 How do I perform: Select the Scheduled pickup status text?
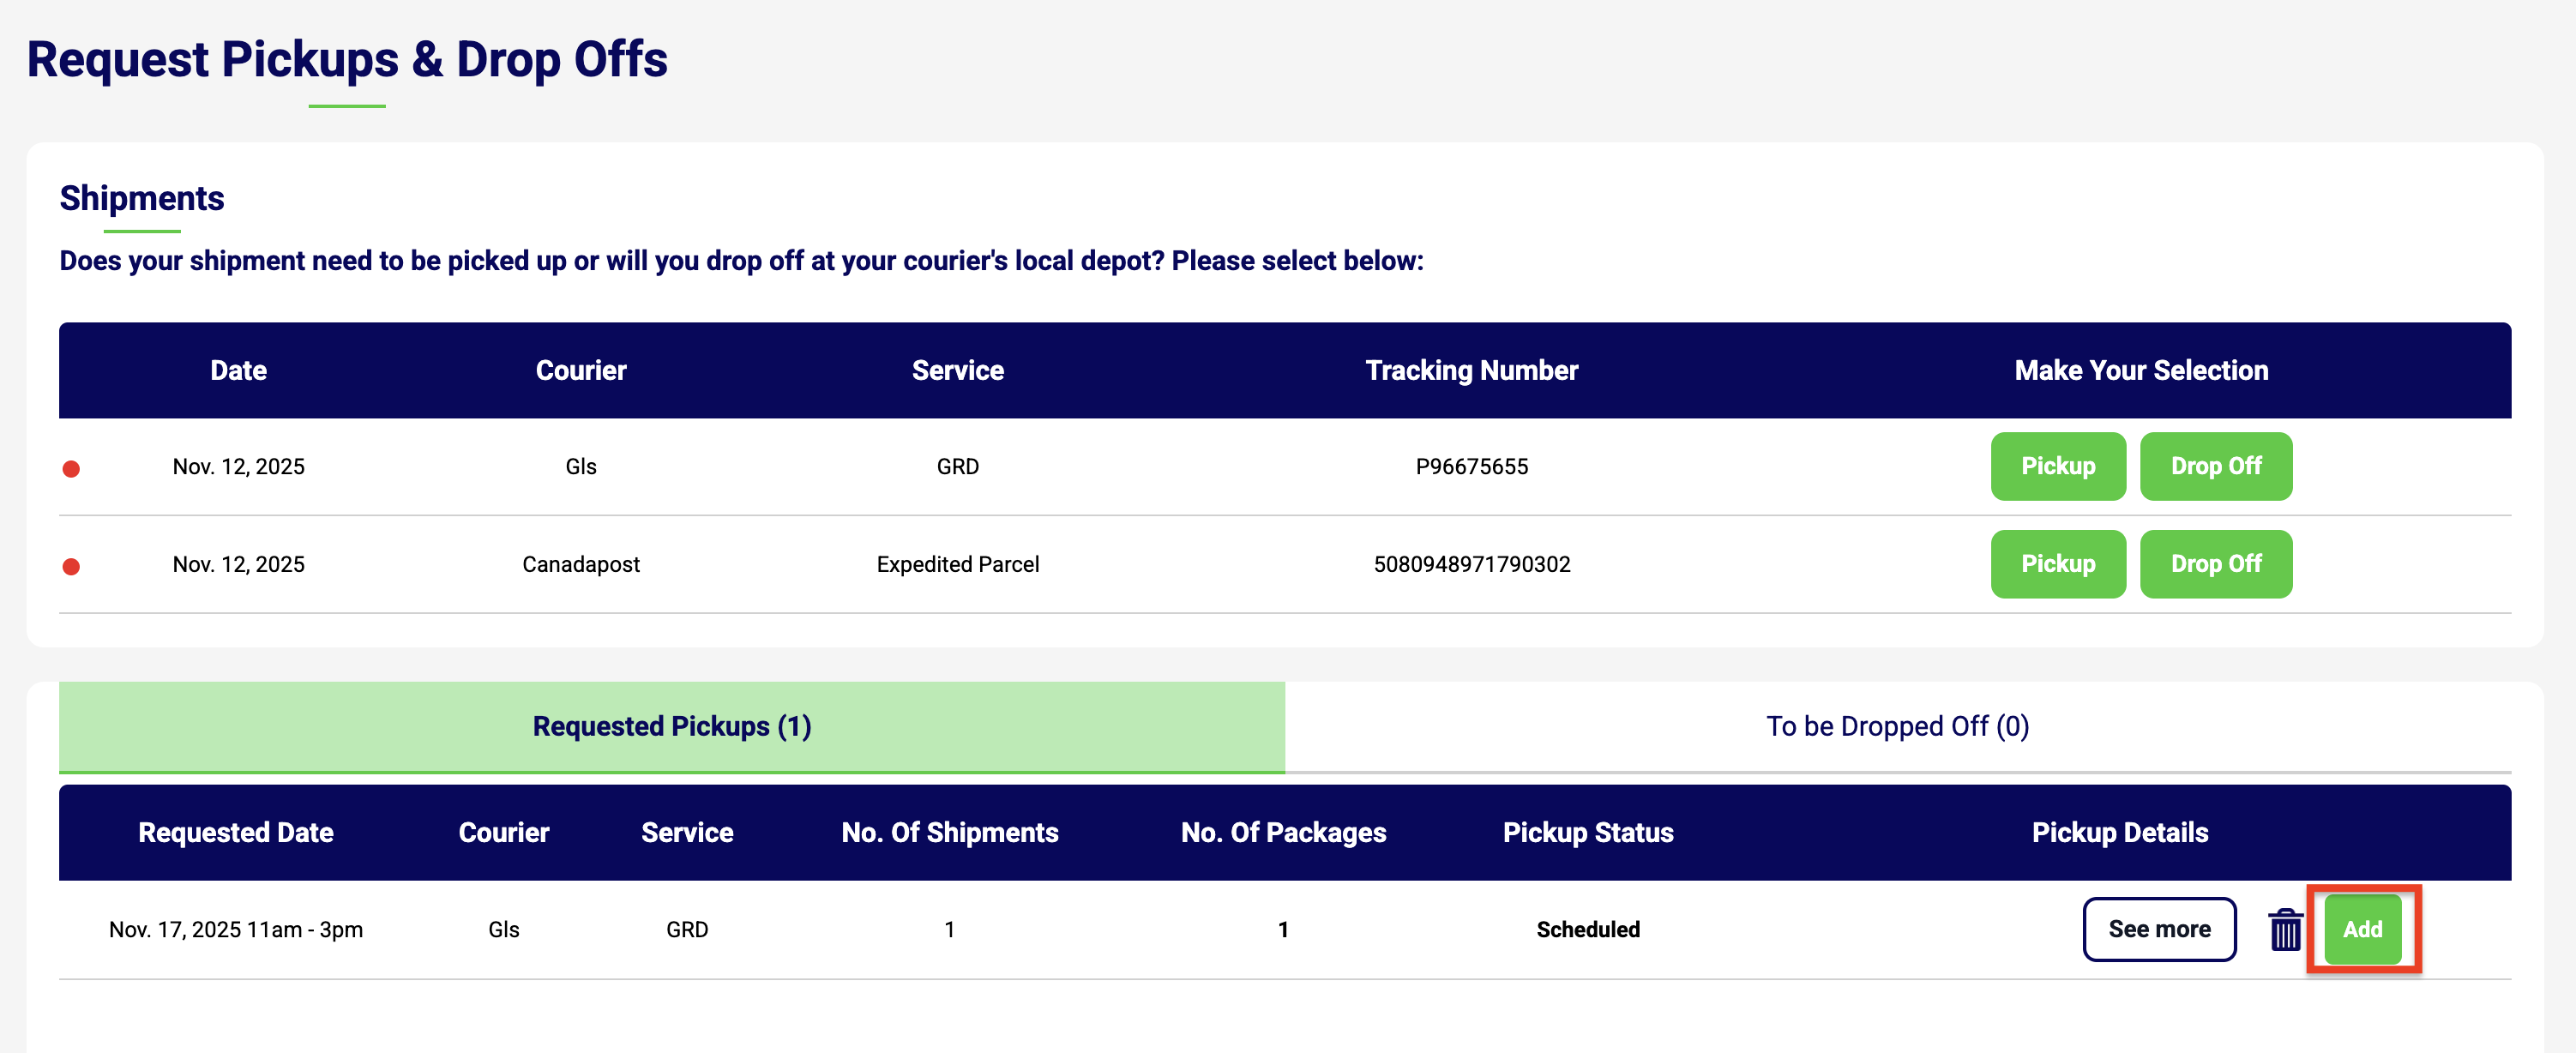point(1587,929)
